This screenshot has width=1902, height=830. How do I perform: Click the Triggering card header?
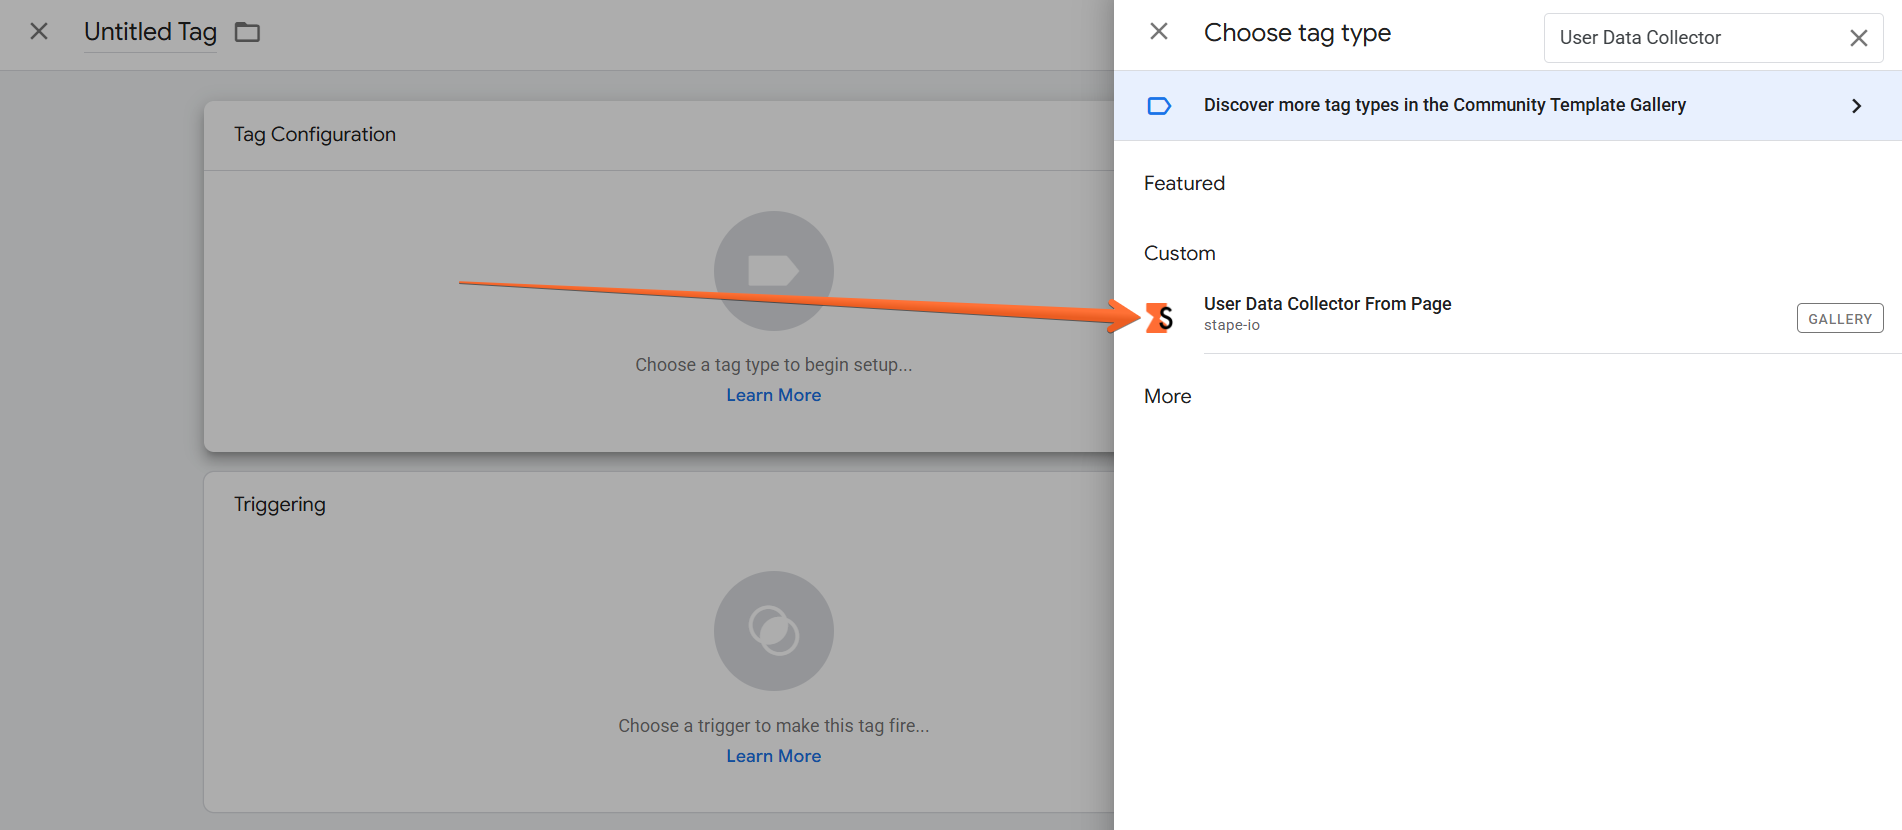pyautogui.click(x=280, y=505)
